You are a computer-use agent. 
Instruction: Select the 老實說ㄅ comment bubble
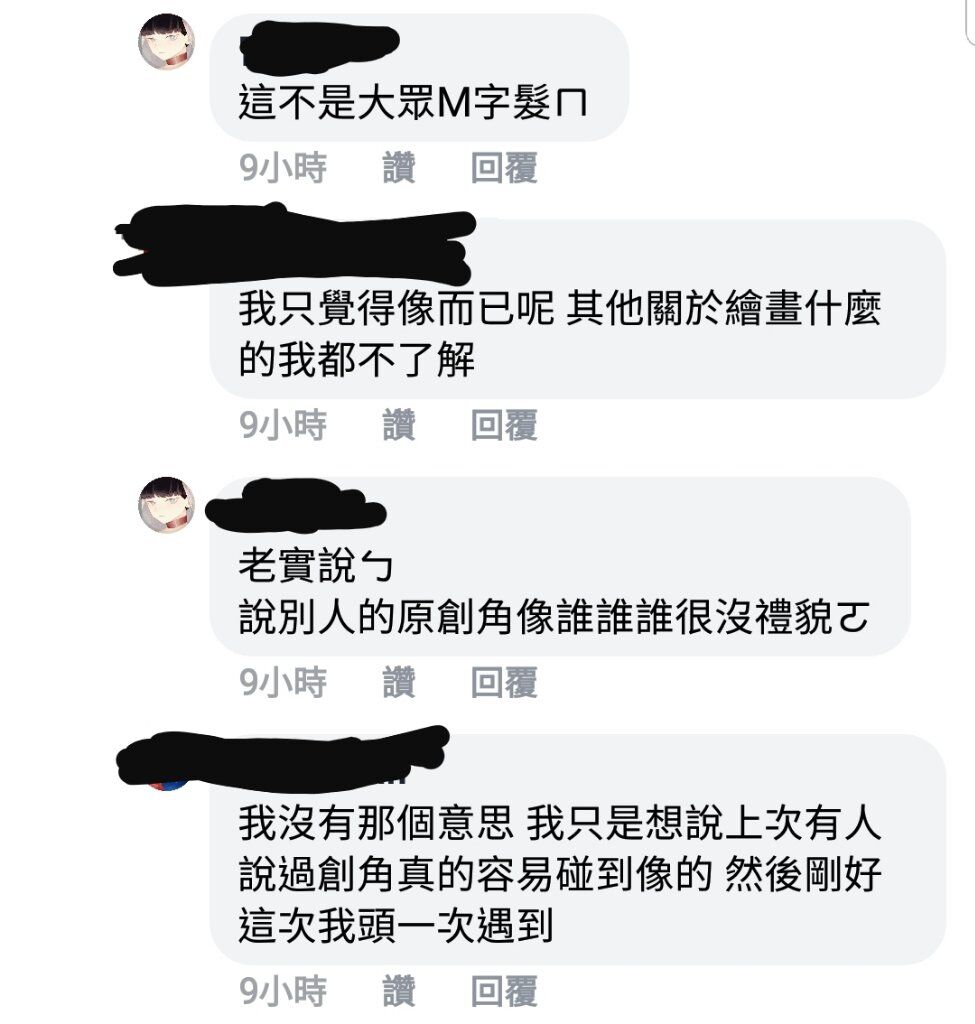(560, 566)
